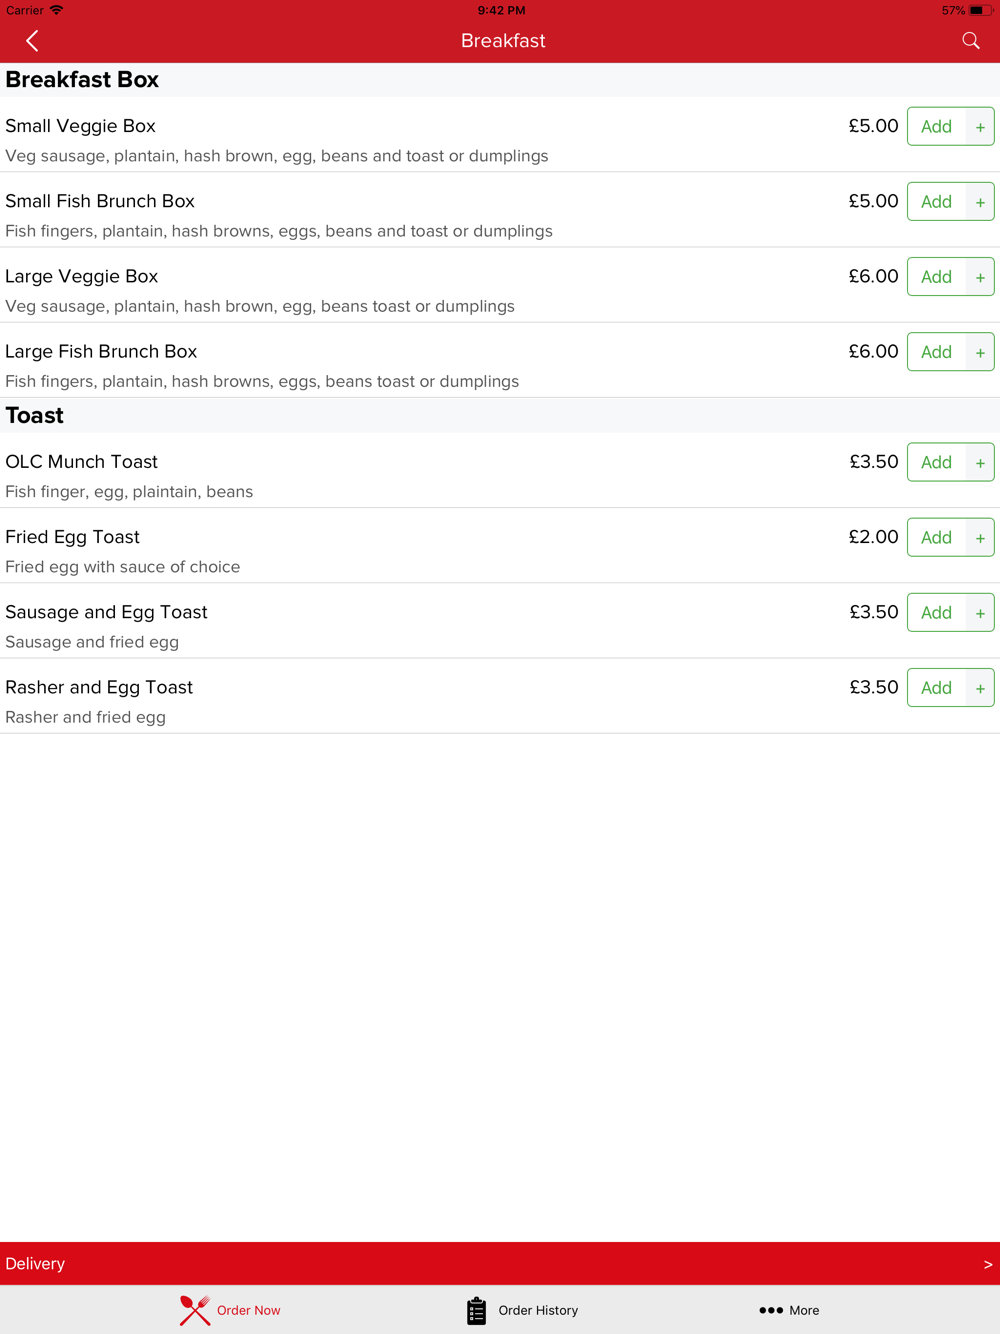Screen dimensions: 1000x1334
Task: Select the Order Now tab label
Action: [x=248, y=1310]
